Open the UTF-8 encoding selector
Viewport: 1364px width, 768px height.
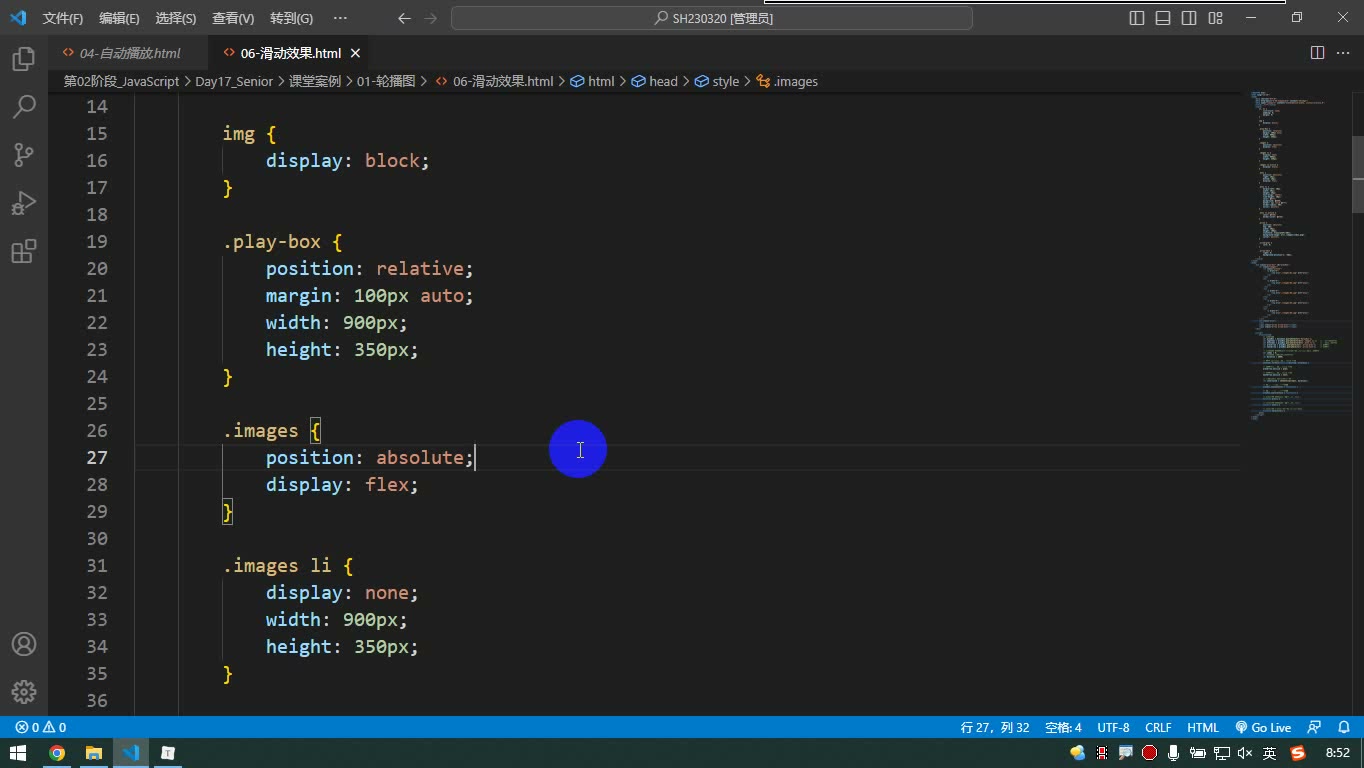[x=1113, y=727]
